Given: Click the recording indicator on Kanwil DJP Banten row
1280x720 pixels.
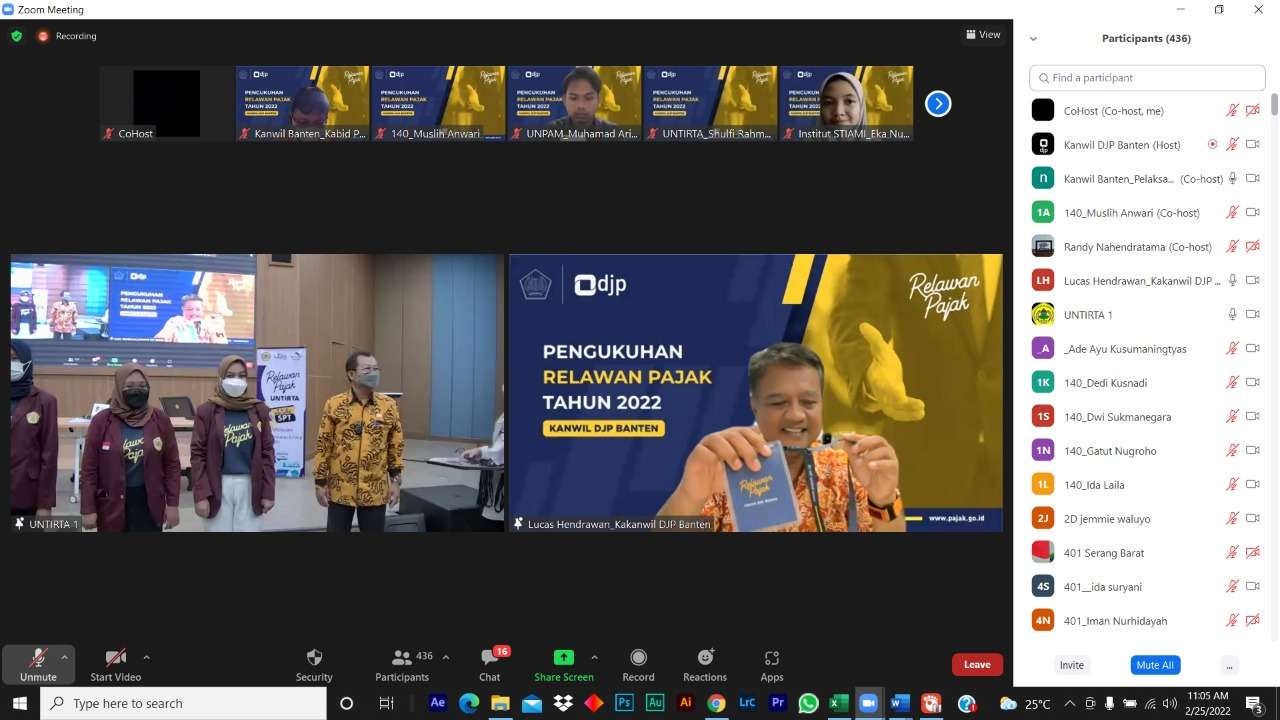Looking at the screenshot, I should (1212, 144).
